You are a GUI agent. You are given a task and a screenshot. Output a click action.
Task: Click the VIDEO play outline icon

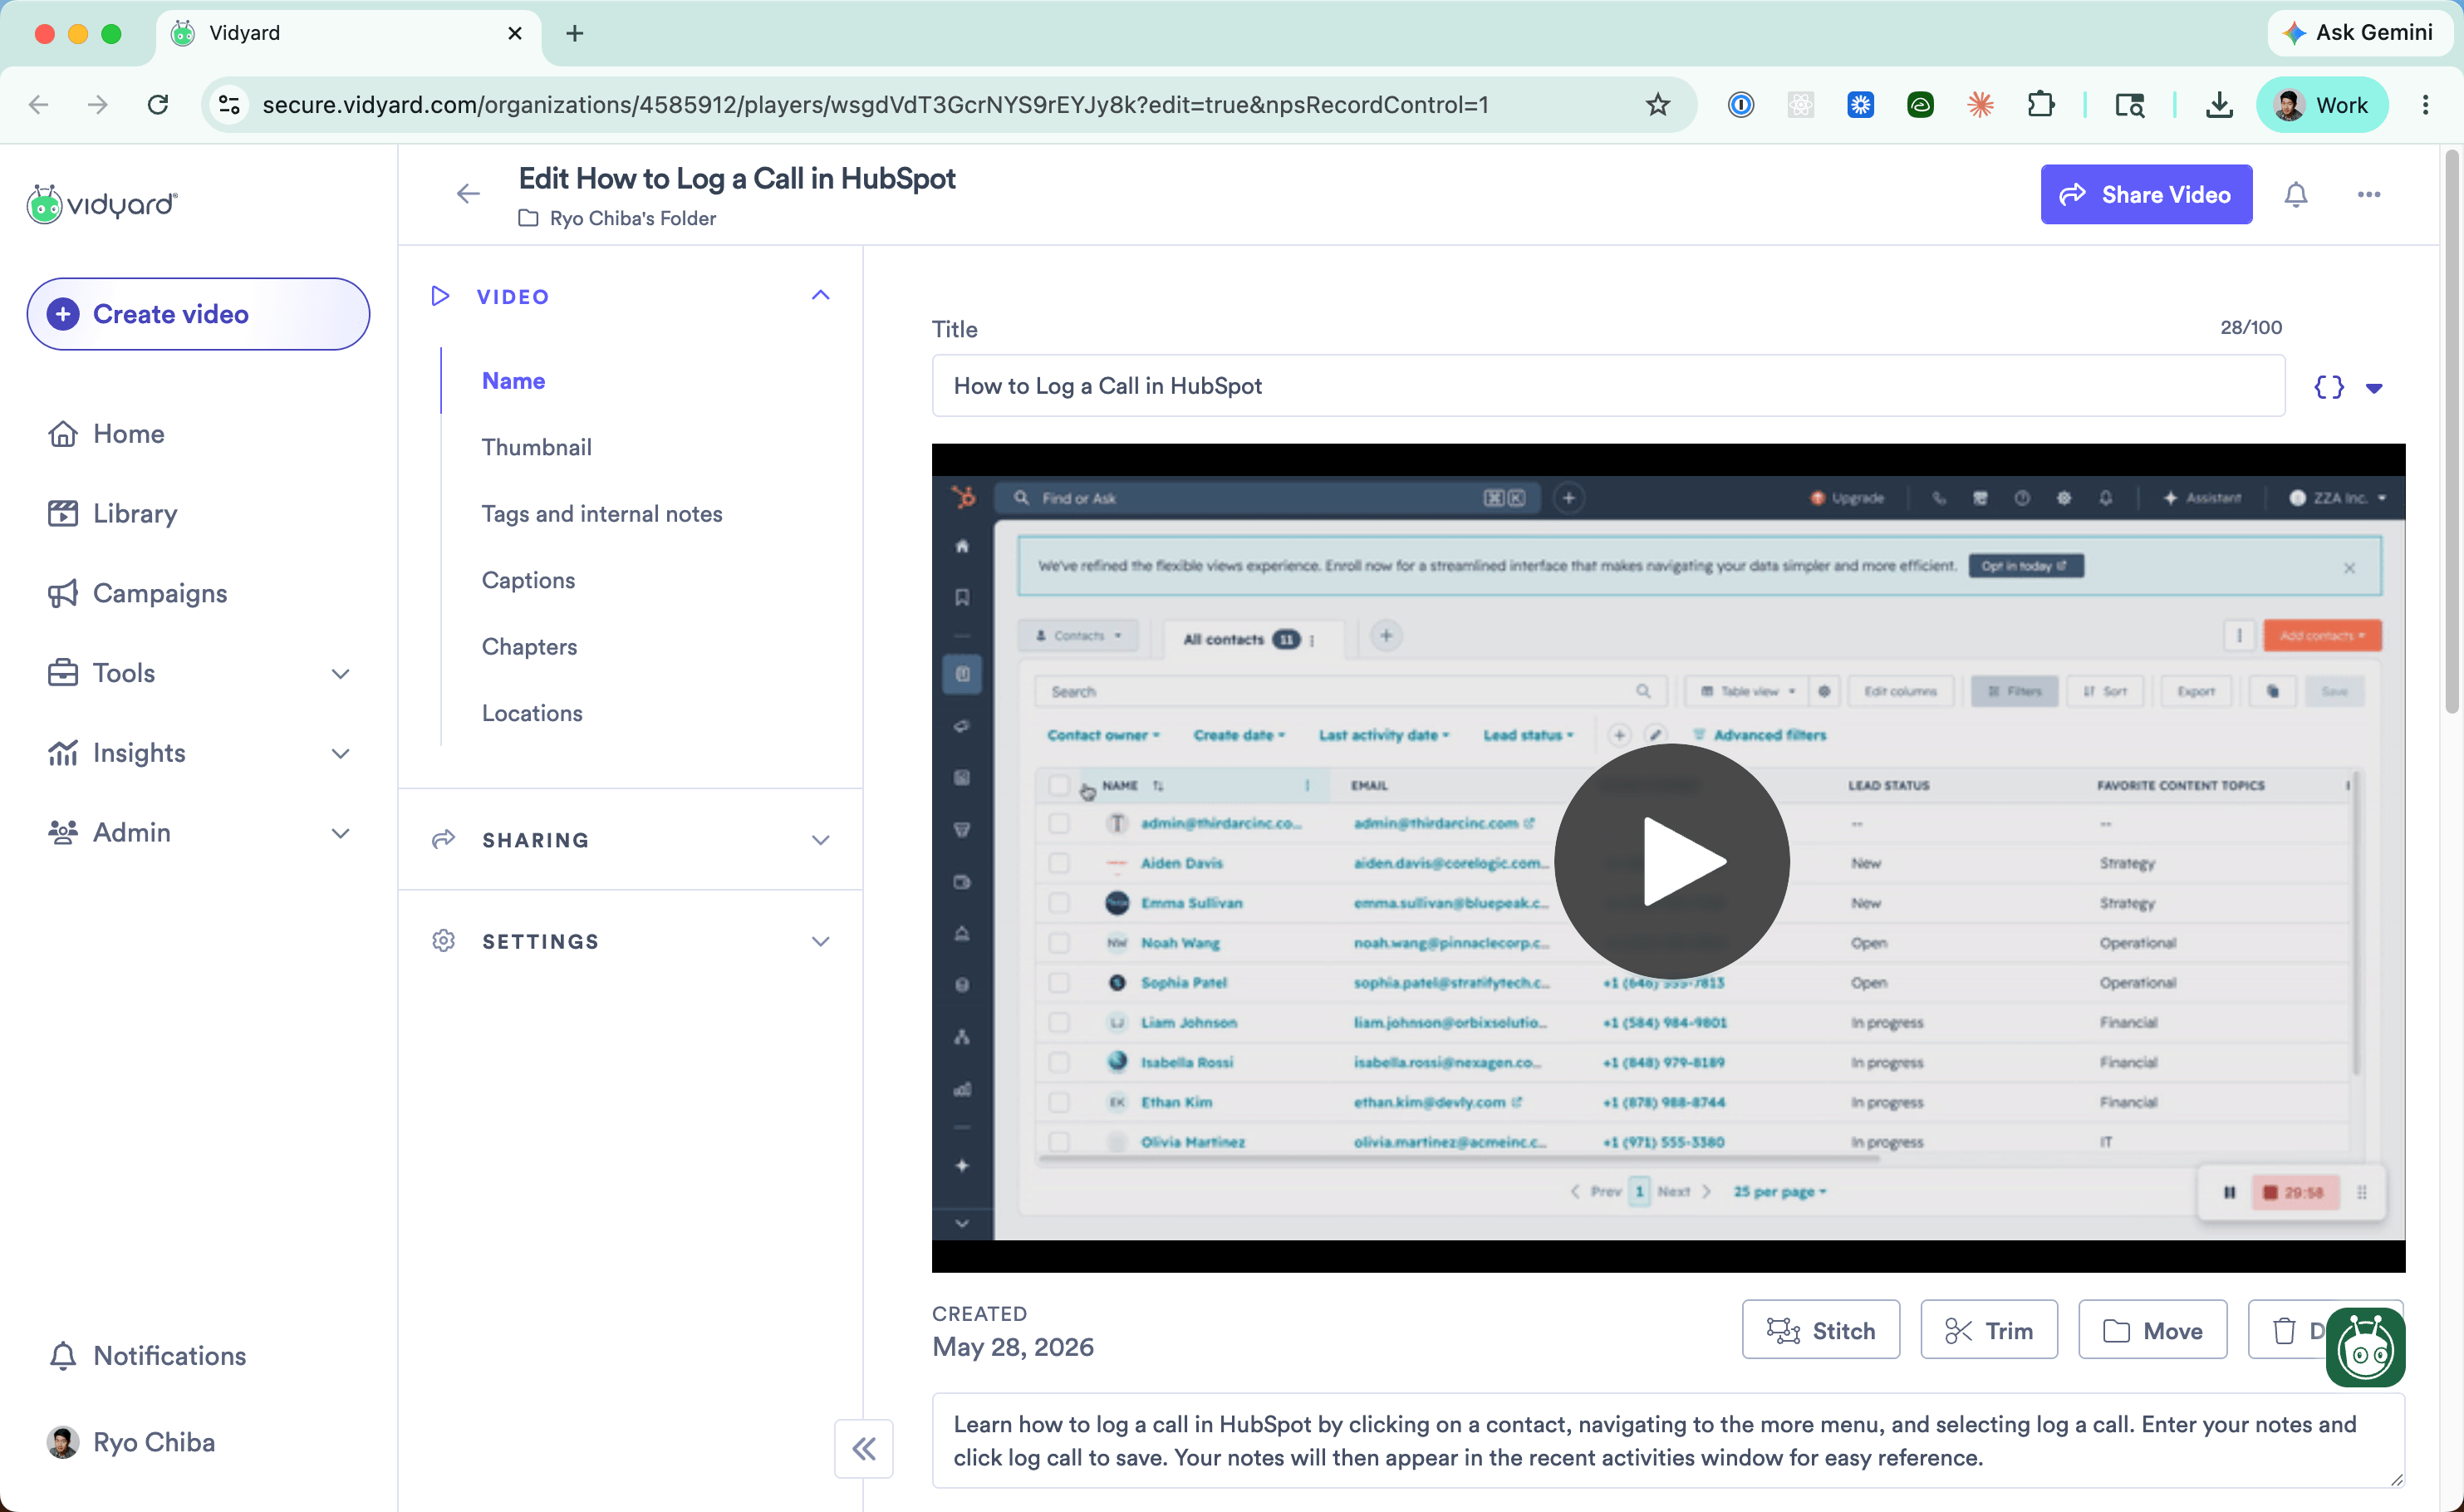pyautogui.click(x=440, y=296)
